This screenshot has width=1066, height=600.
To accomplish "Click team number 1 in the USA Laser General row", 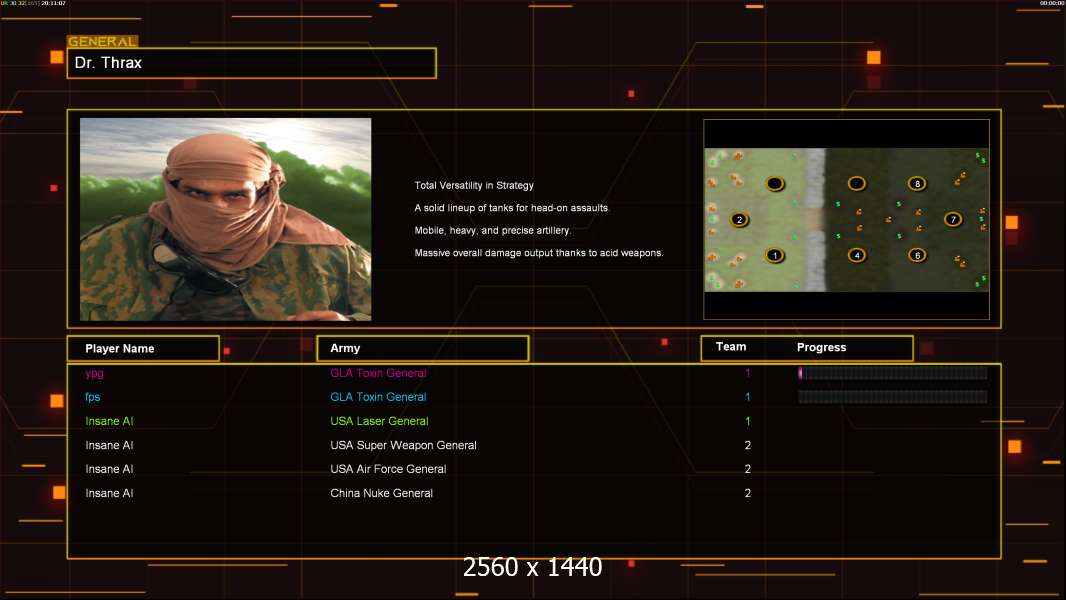I will (x=748, y=421).
